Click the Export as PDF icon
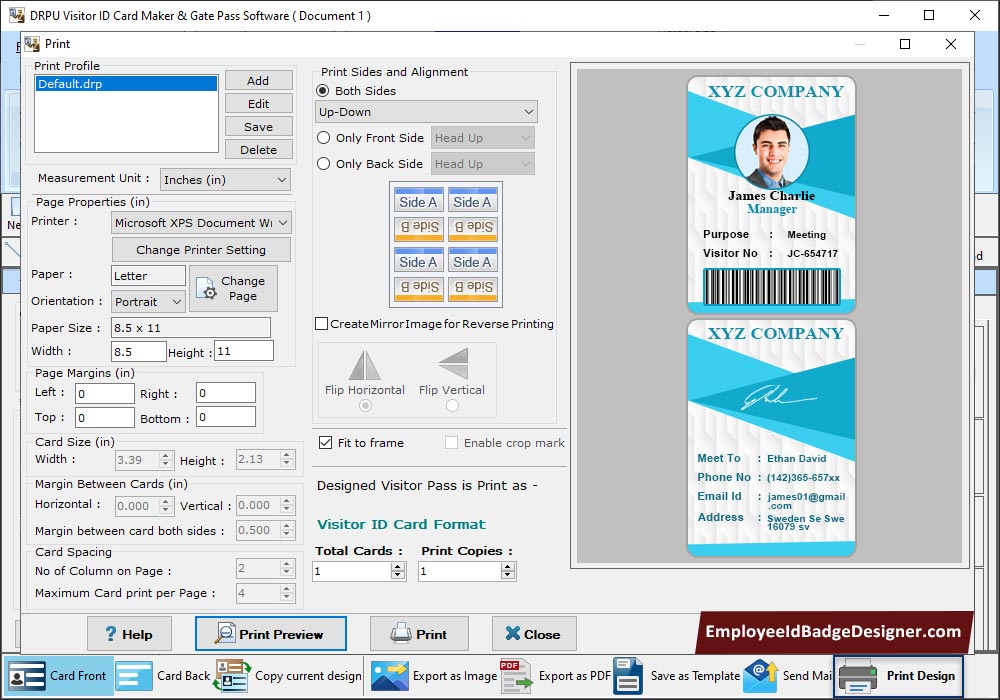 [x=515, y=676]
